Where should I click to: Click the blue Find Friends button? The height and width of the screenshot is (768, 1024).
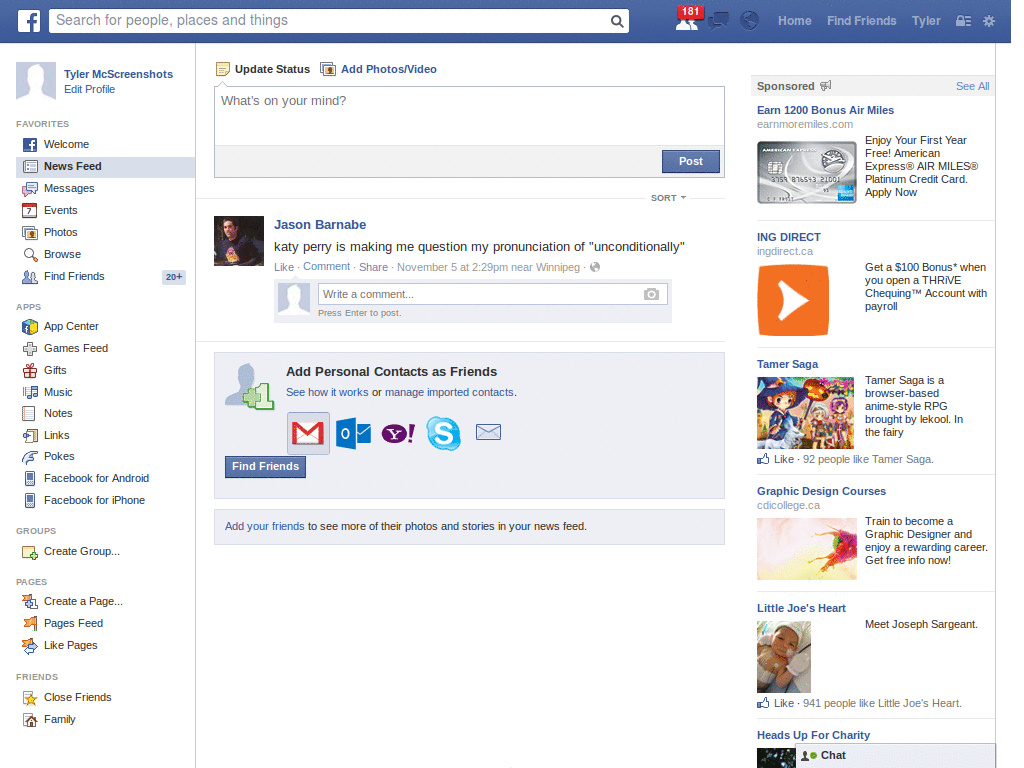(265, 466)
